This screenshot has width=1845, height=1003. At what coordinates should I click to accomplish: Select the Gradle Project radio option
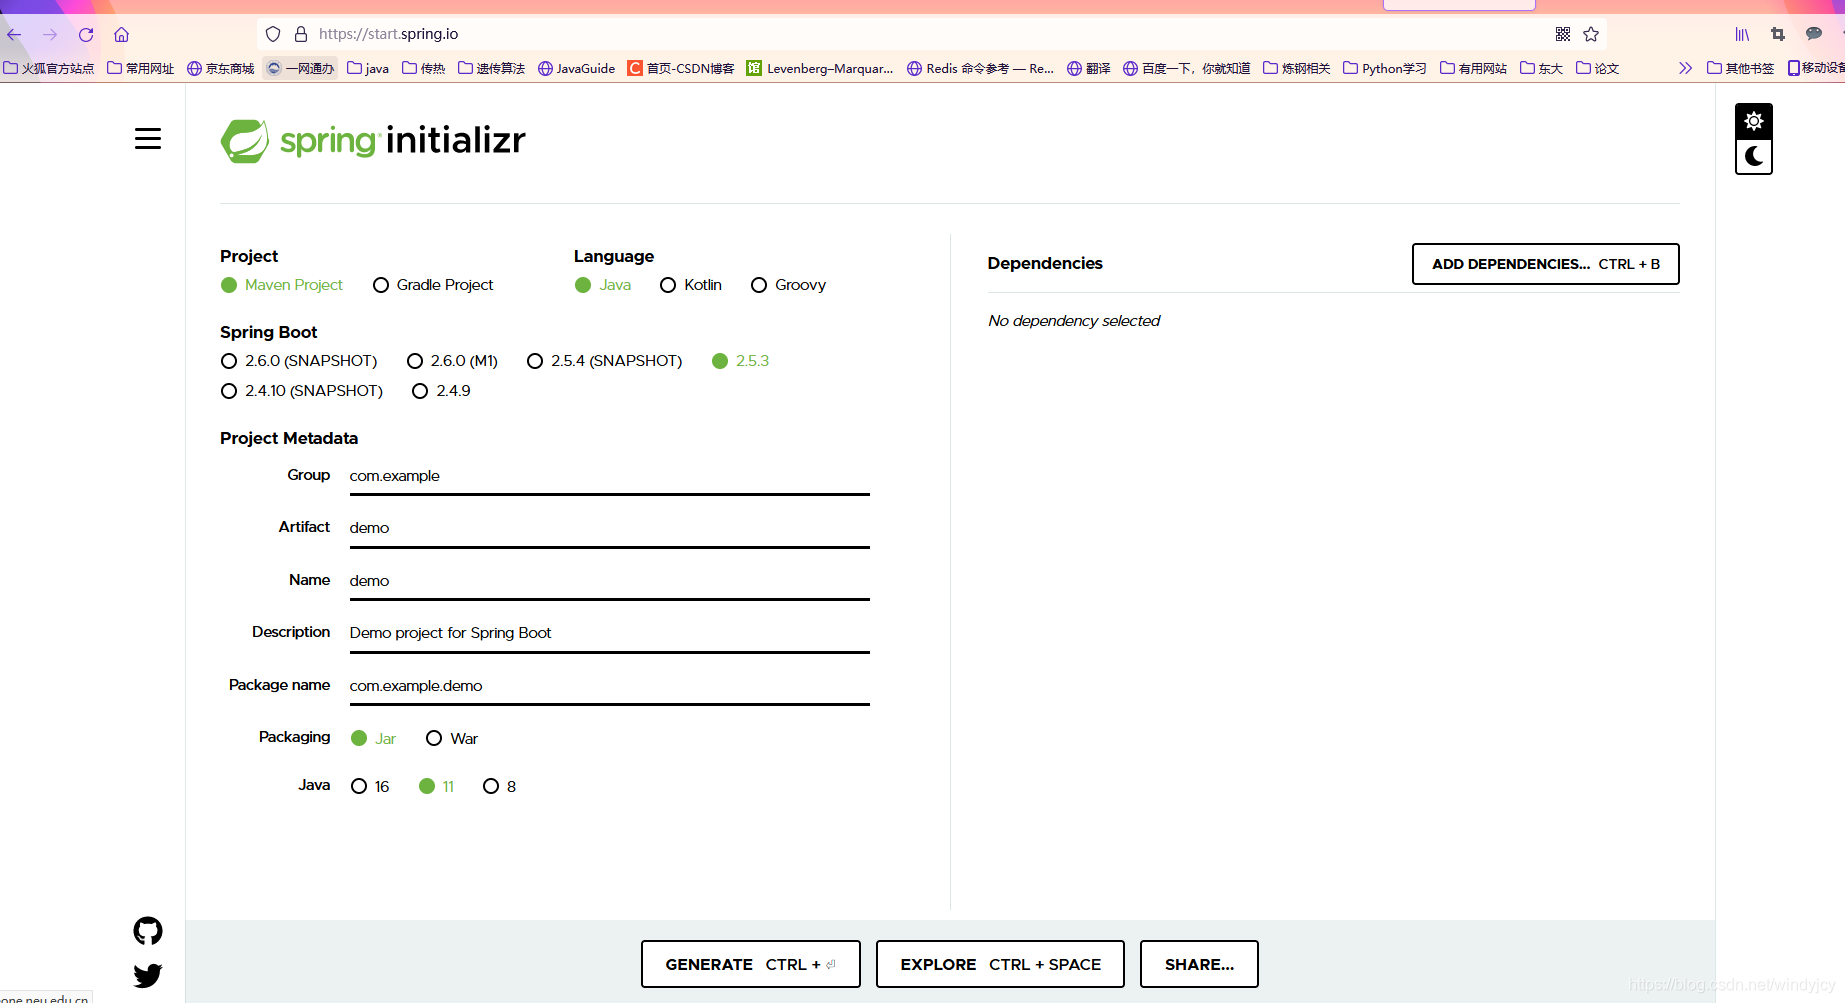pos(433,285)
